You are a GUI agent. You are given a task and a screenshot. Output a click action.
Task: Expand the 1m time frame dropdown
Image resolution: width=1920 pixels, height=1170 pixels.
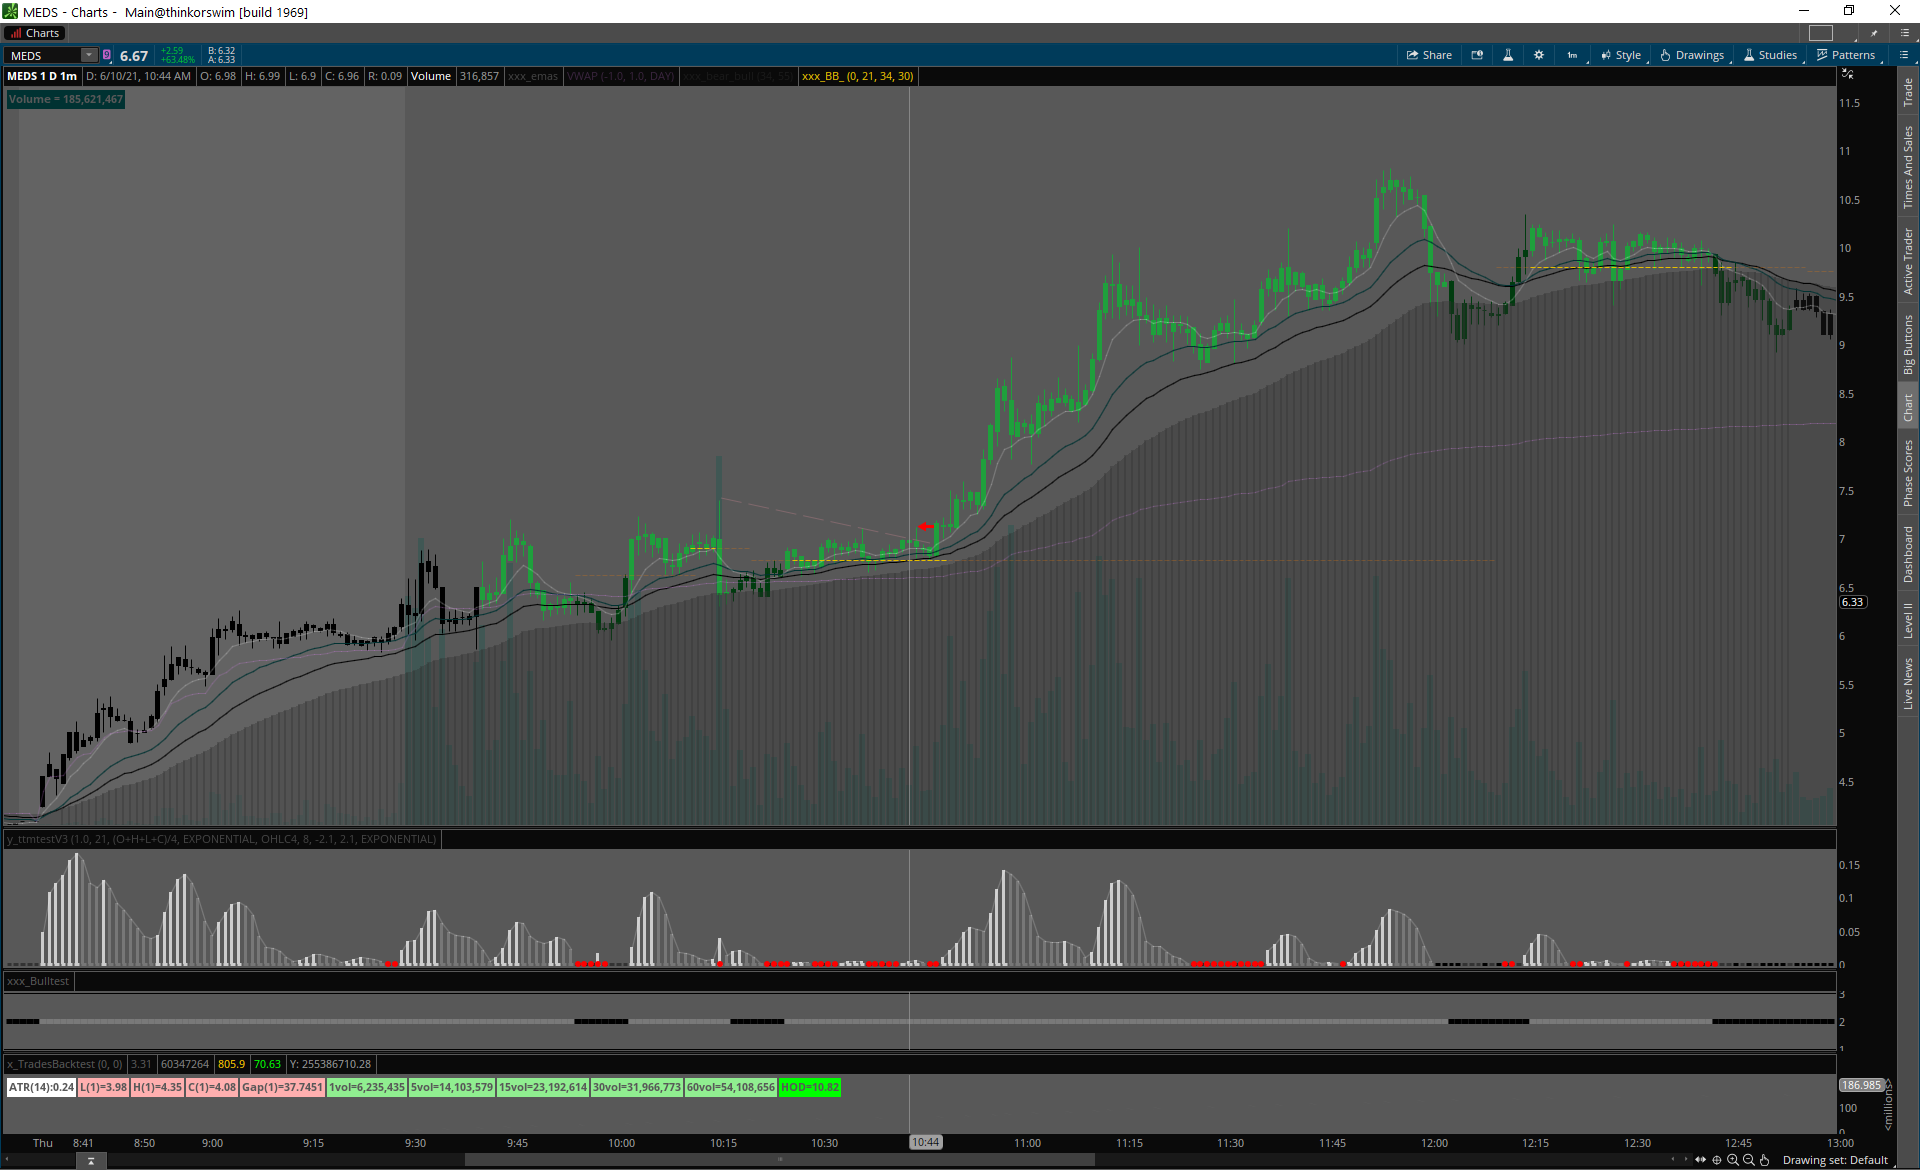point(1573,55)
